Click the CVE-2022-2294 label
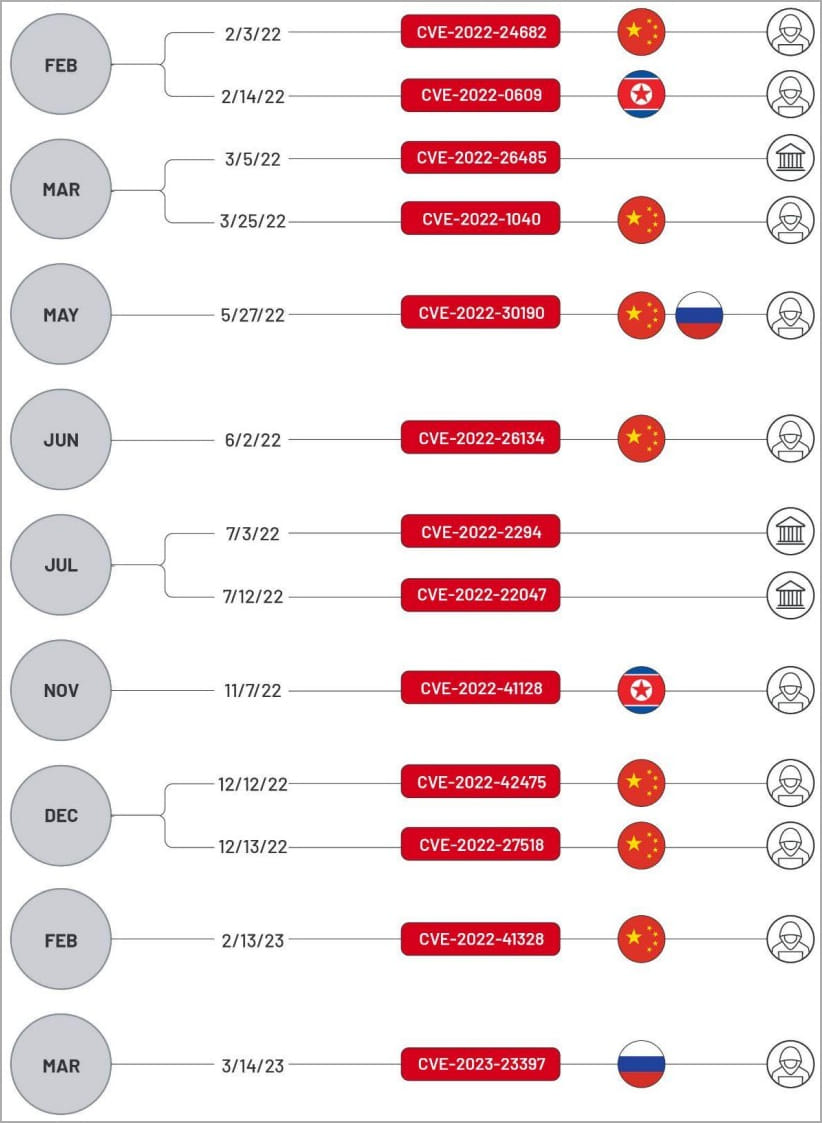Viewport: 822px width, 1123px height. tap(480, 531)
